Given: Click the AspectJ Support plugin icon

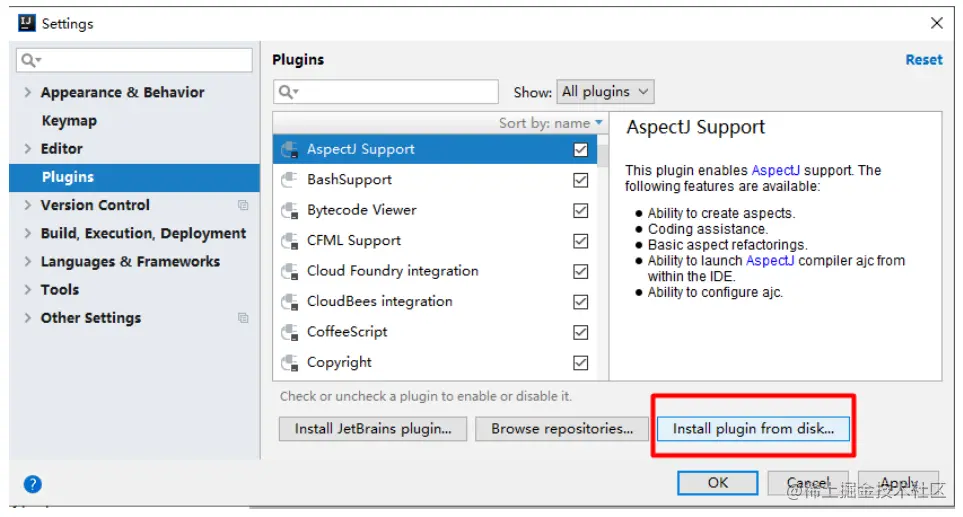Looking at the screenshot, I should pyautogui.click(x=290, y=150).
